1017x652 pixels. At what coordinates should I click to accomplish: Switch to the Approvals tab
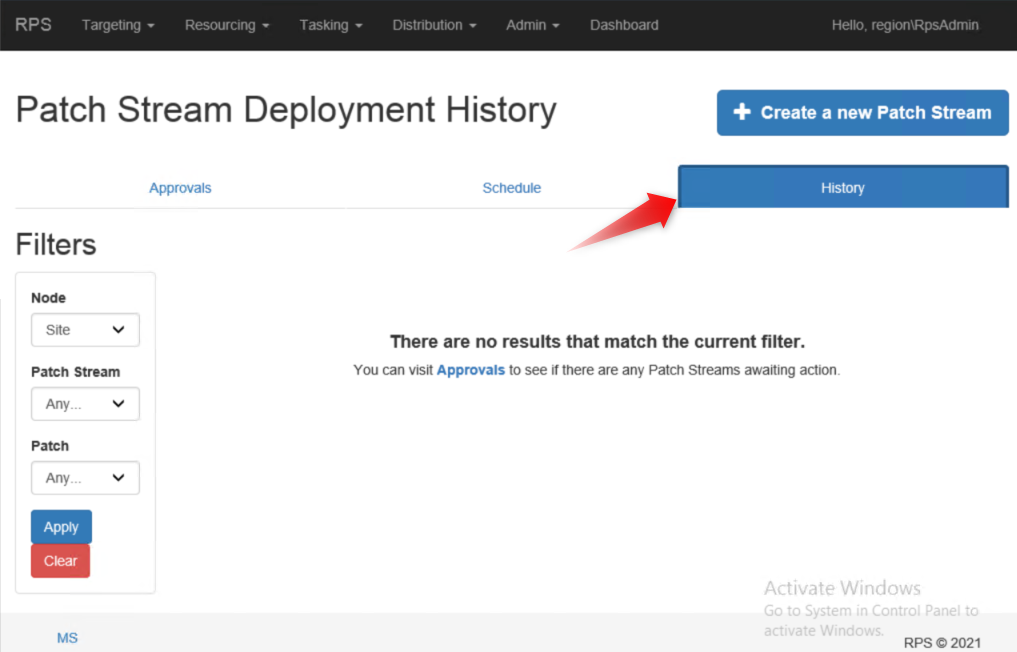180,188
